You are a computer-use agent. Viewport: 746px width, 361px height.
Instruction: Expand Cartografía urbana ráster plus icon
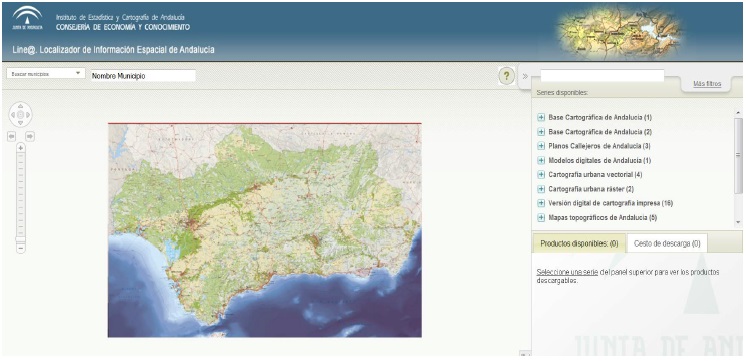pyautogui.click(x=541, y=189)
